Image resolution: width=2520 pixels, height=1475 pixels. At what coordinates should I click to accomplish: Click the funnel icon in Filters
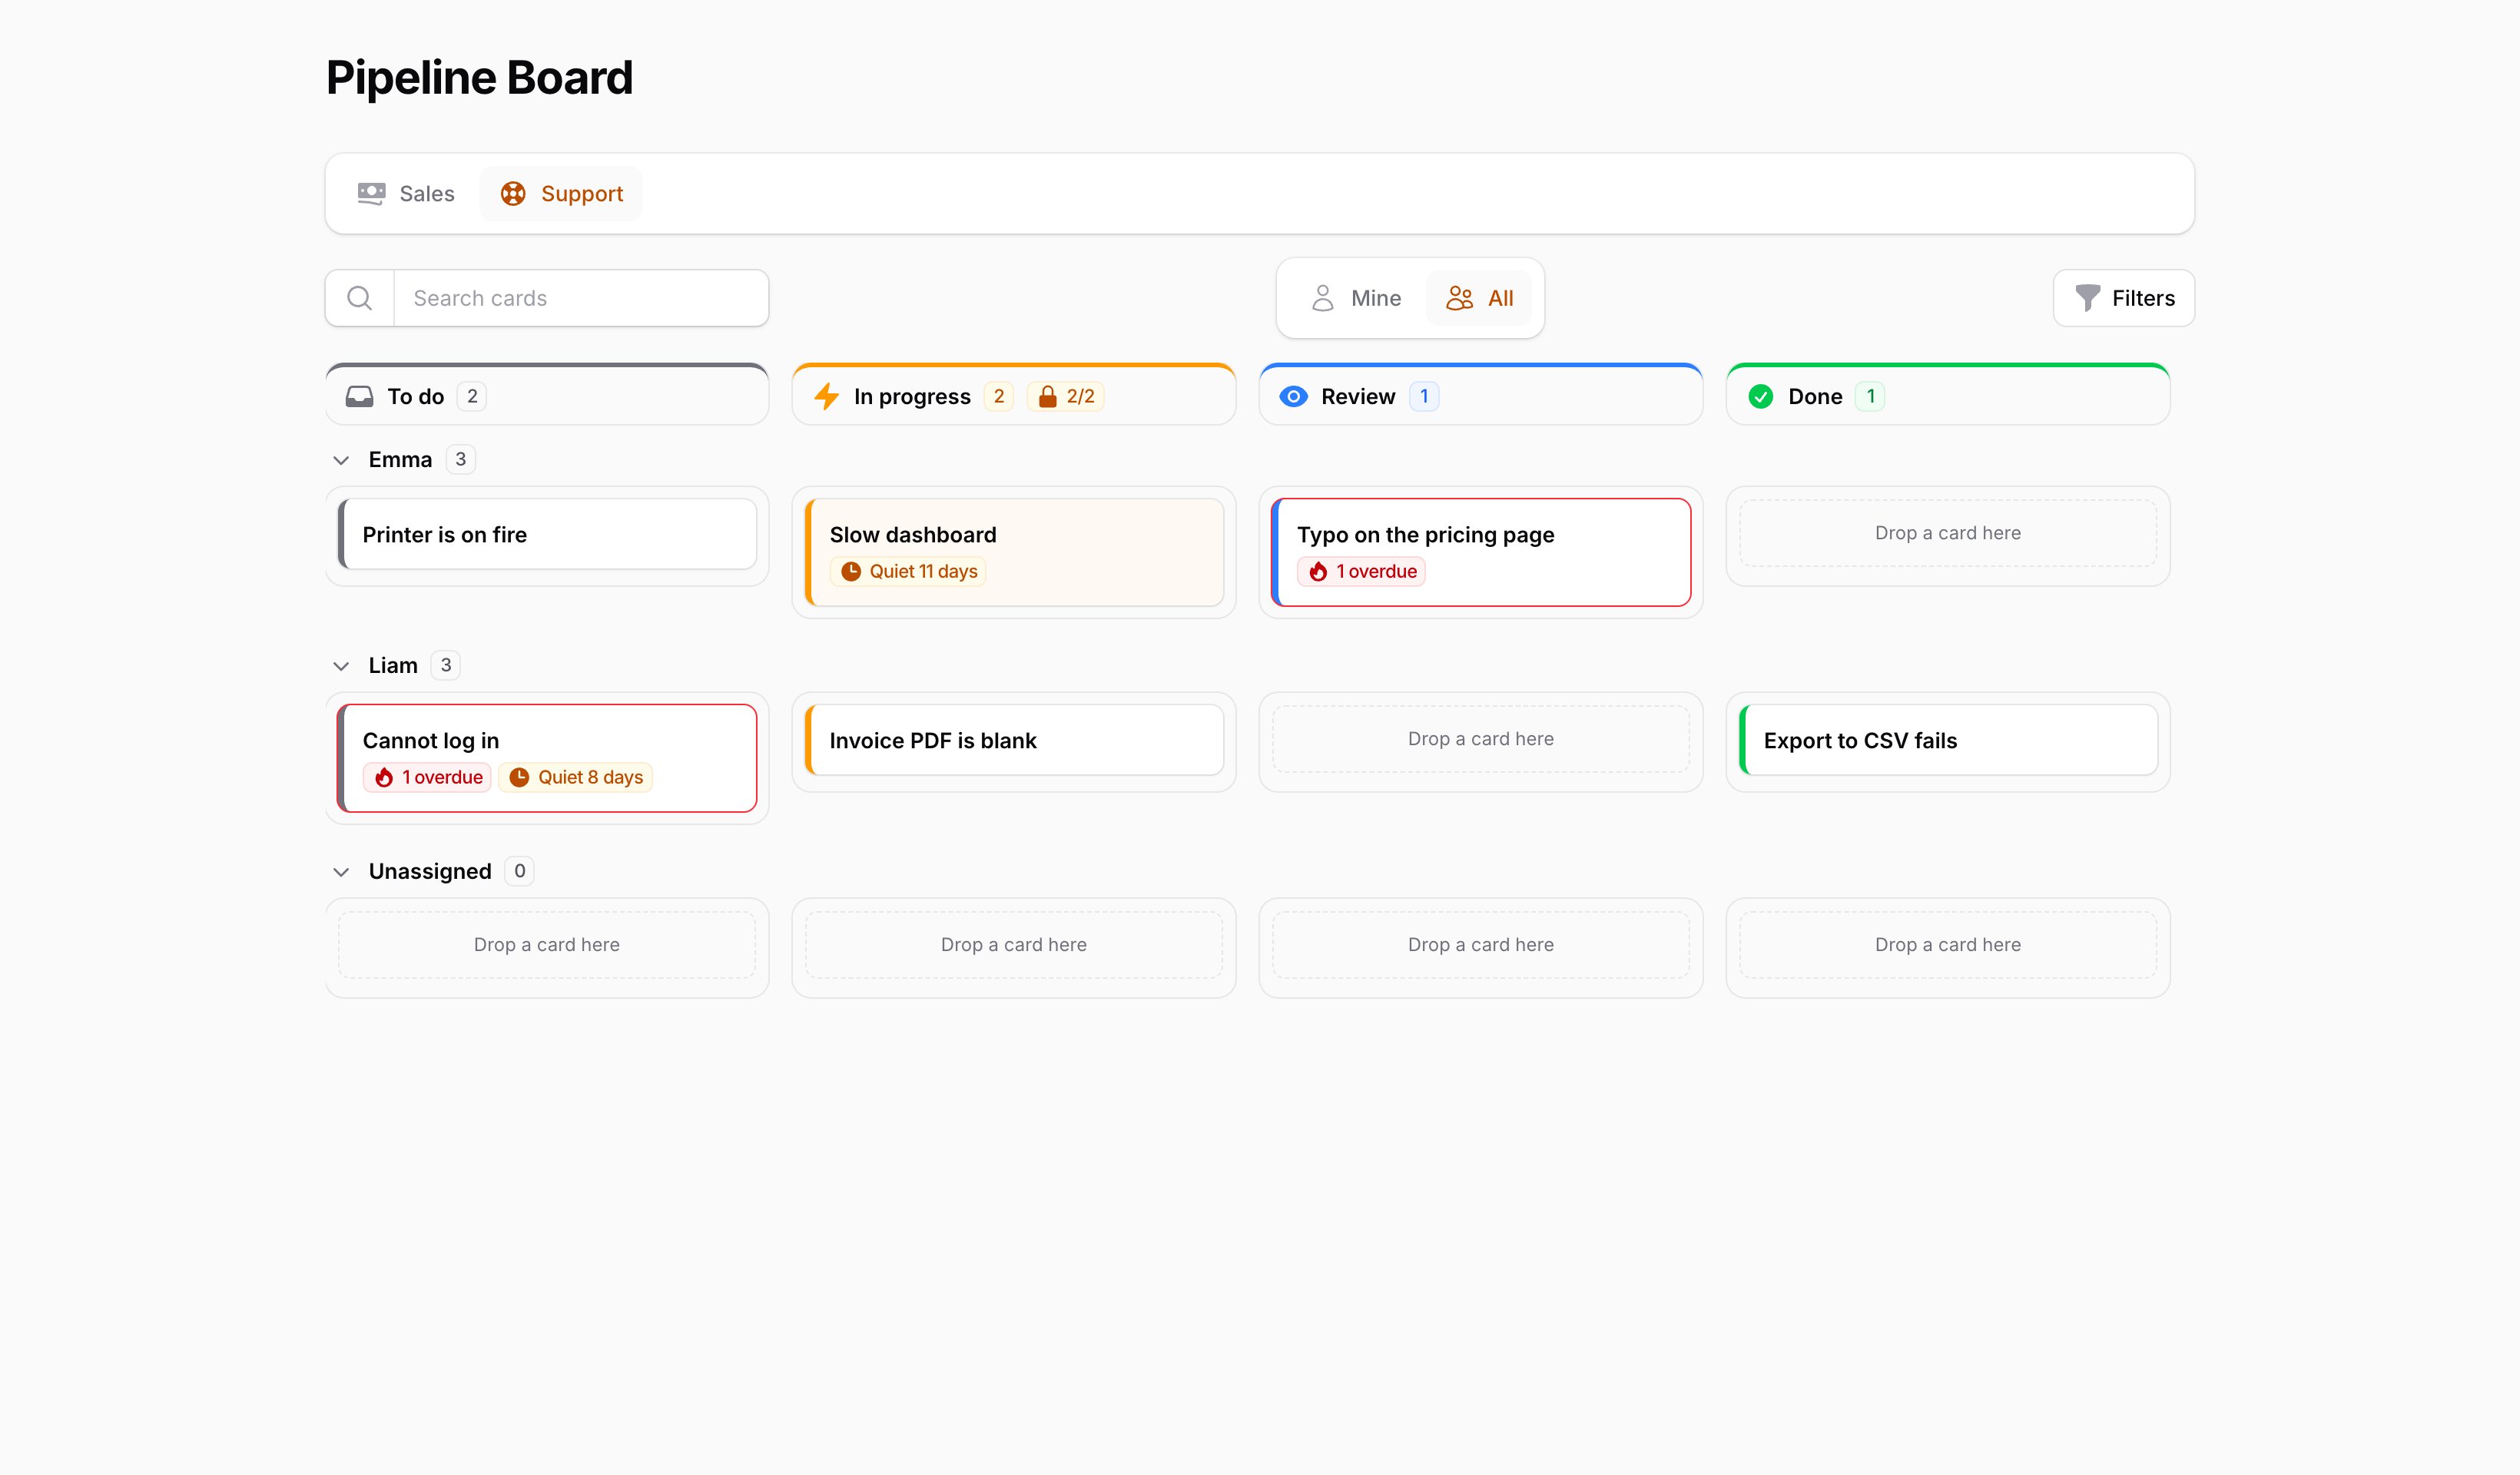[2088, 298]
